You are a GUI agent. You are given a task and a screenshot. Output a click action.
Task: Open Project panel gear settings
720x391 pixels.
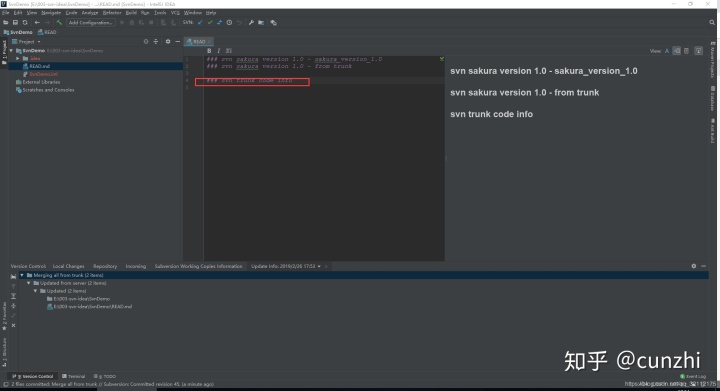click(x=168, y=41)
